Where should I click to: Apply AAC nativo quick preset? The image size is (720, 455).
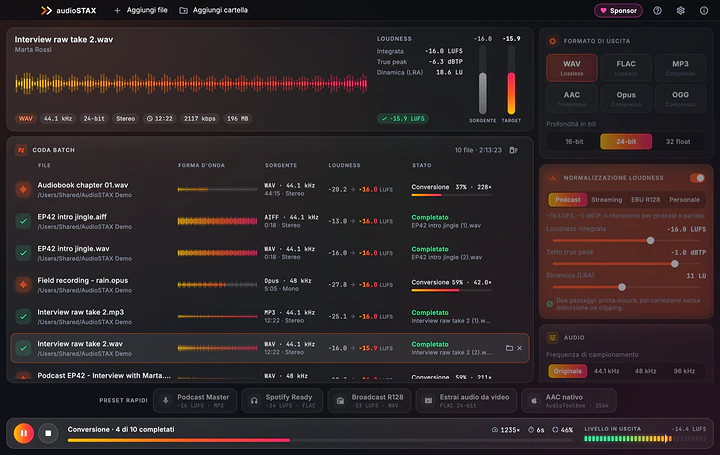568,400
